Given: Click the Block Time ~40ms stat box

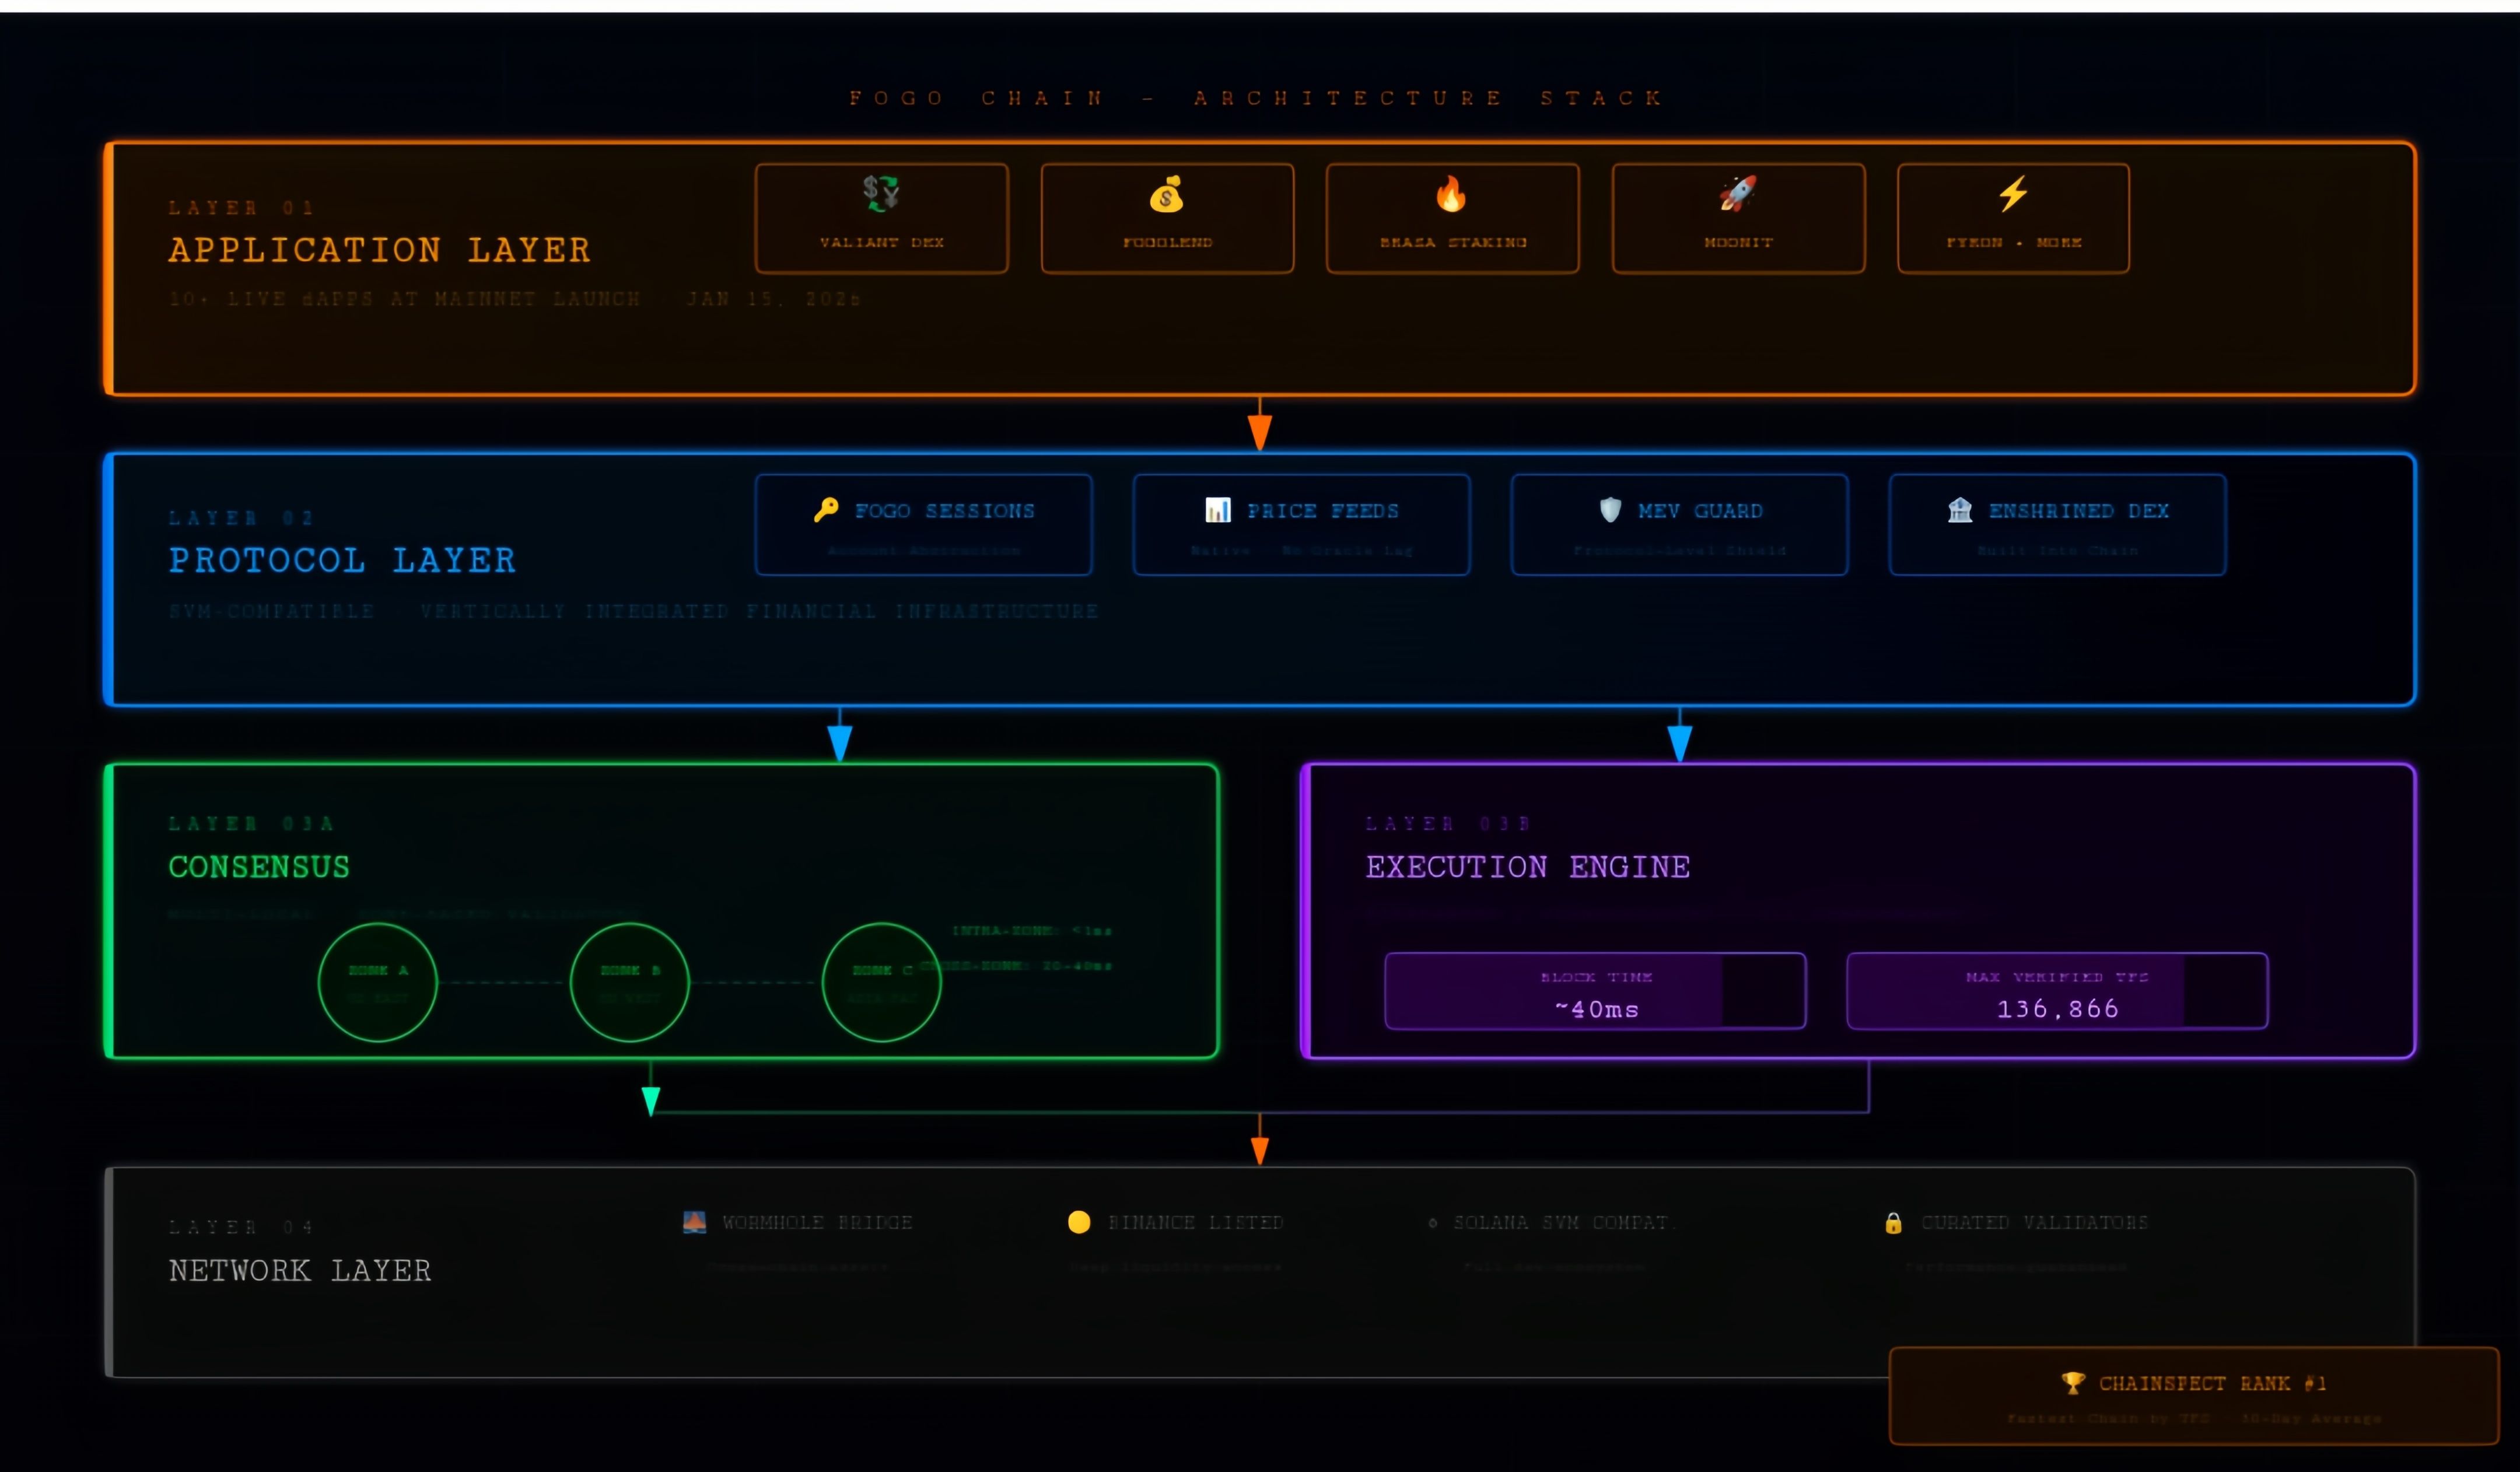Looking at the screenshot, I should tap(1595, 991).
